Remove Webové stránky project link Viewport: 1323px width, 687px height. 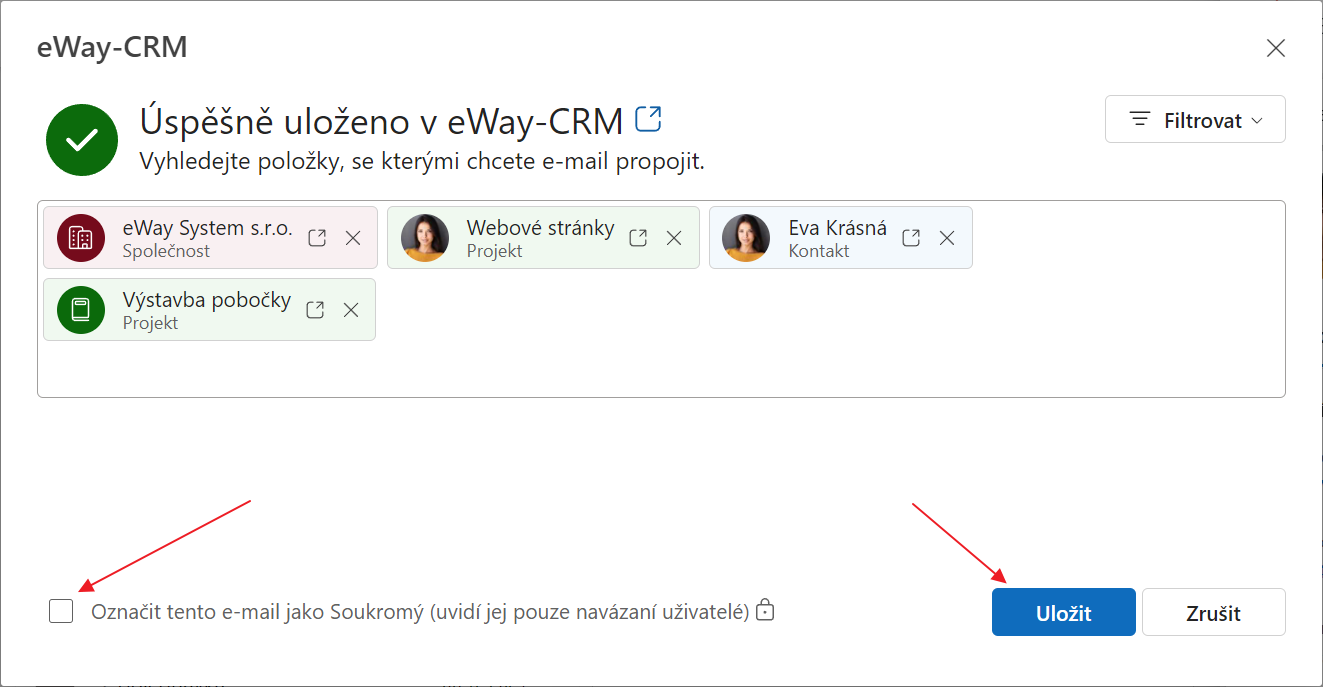tap(674, 238)
